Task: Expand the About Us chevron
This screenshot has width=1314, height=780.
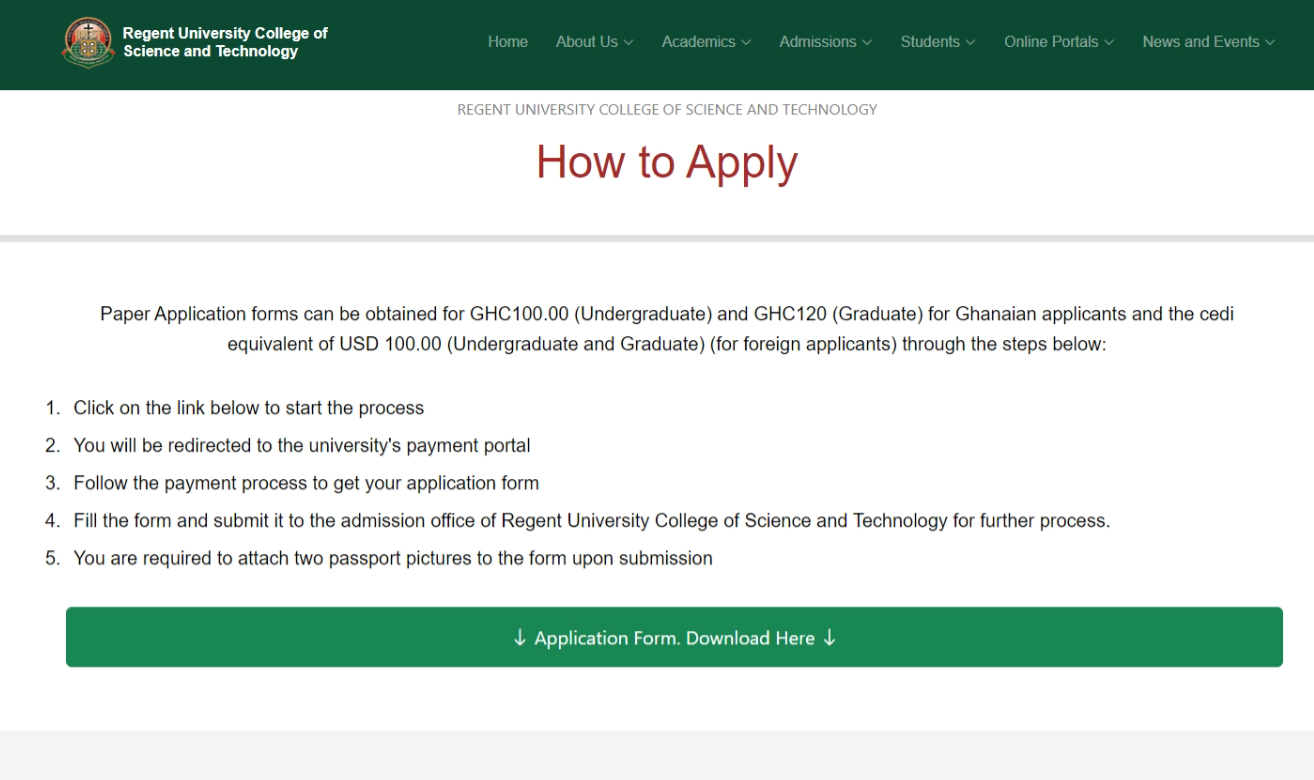Action: click(x=628, y=43)
